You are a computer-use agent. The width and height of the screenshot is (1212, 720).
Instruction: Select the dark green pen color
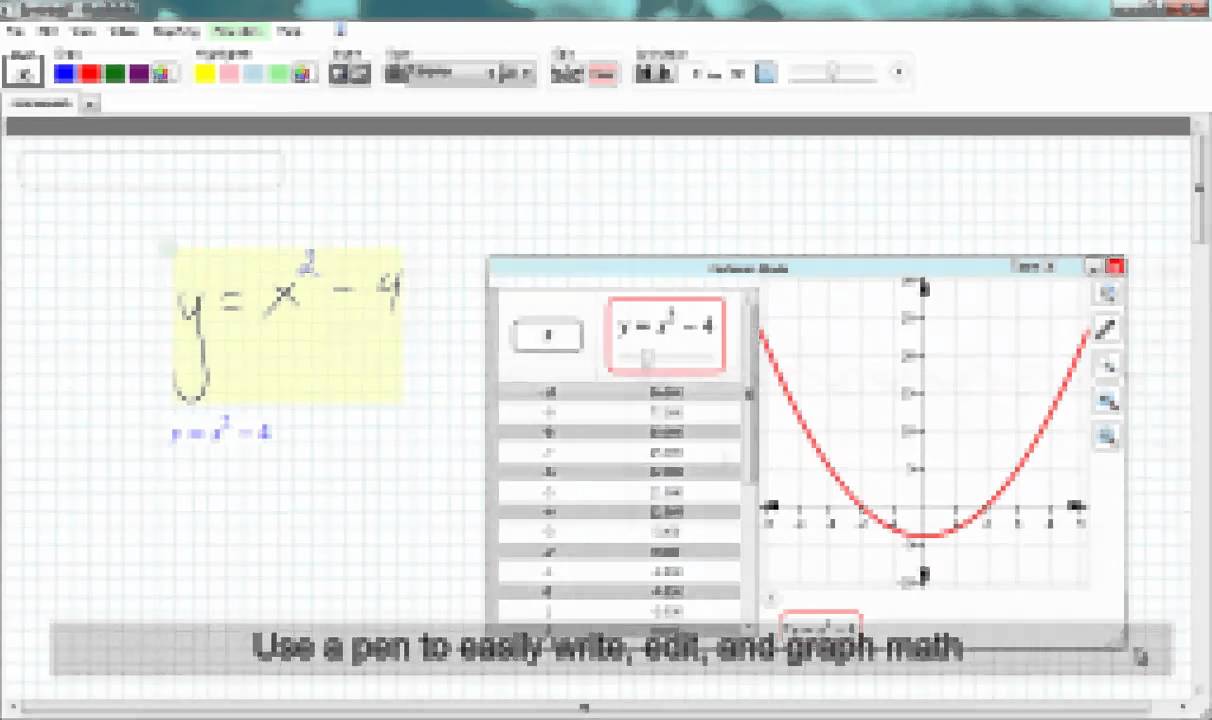click(115, 74)
